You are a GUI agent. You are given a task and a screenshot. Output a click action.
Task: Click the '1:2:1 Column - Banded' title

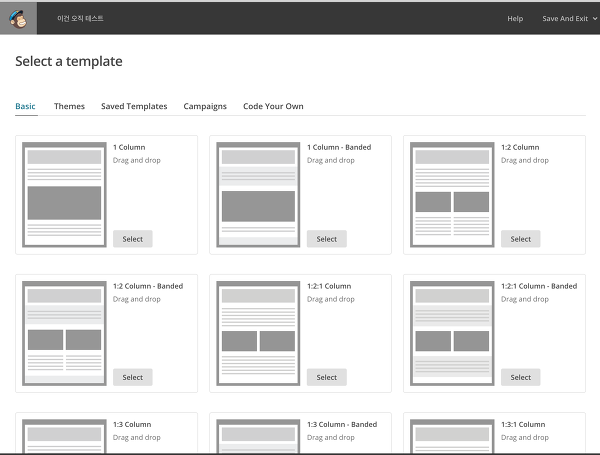pyautogui.click(x=539, y=286)
